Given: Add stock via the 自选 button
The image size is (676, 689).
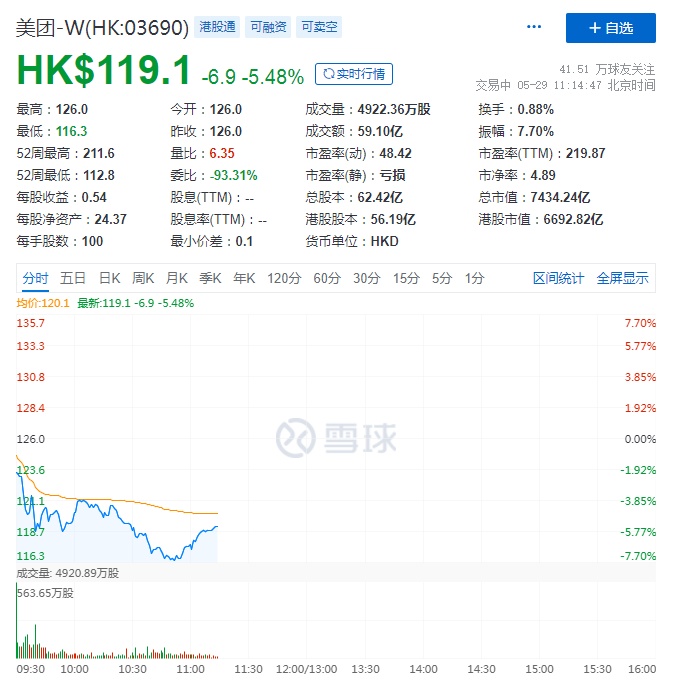Looking at the screenshot, I should coord(611,28).
